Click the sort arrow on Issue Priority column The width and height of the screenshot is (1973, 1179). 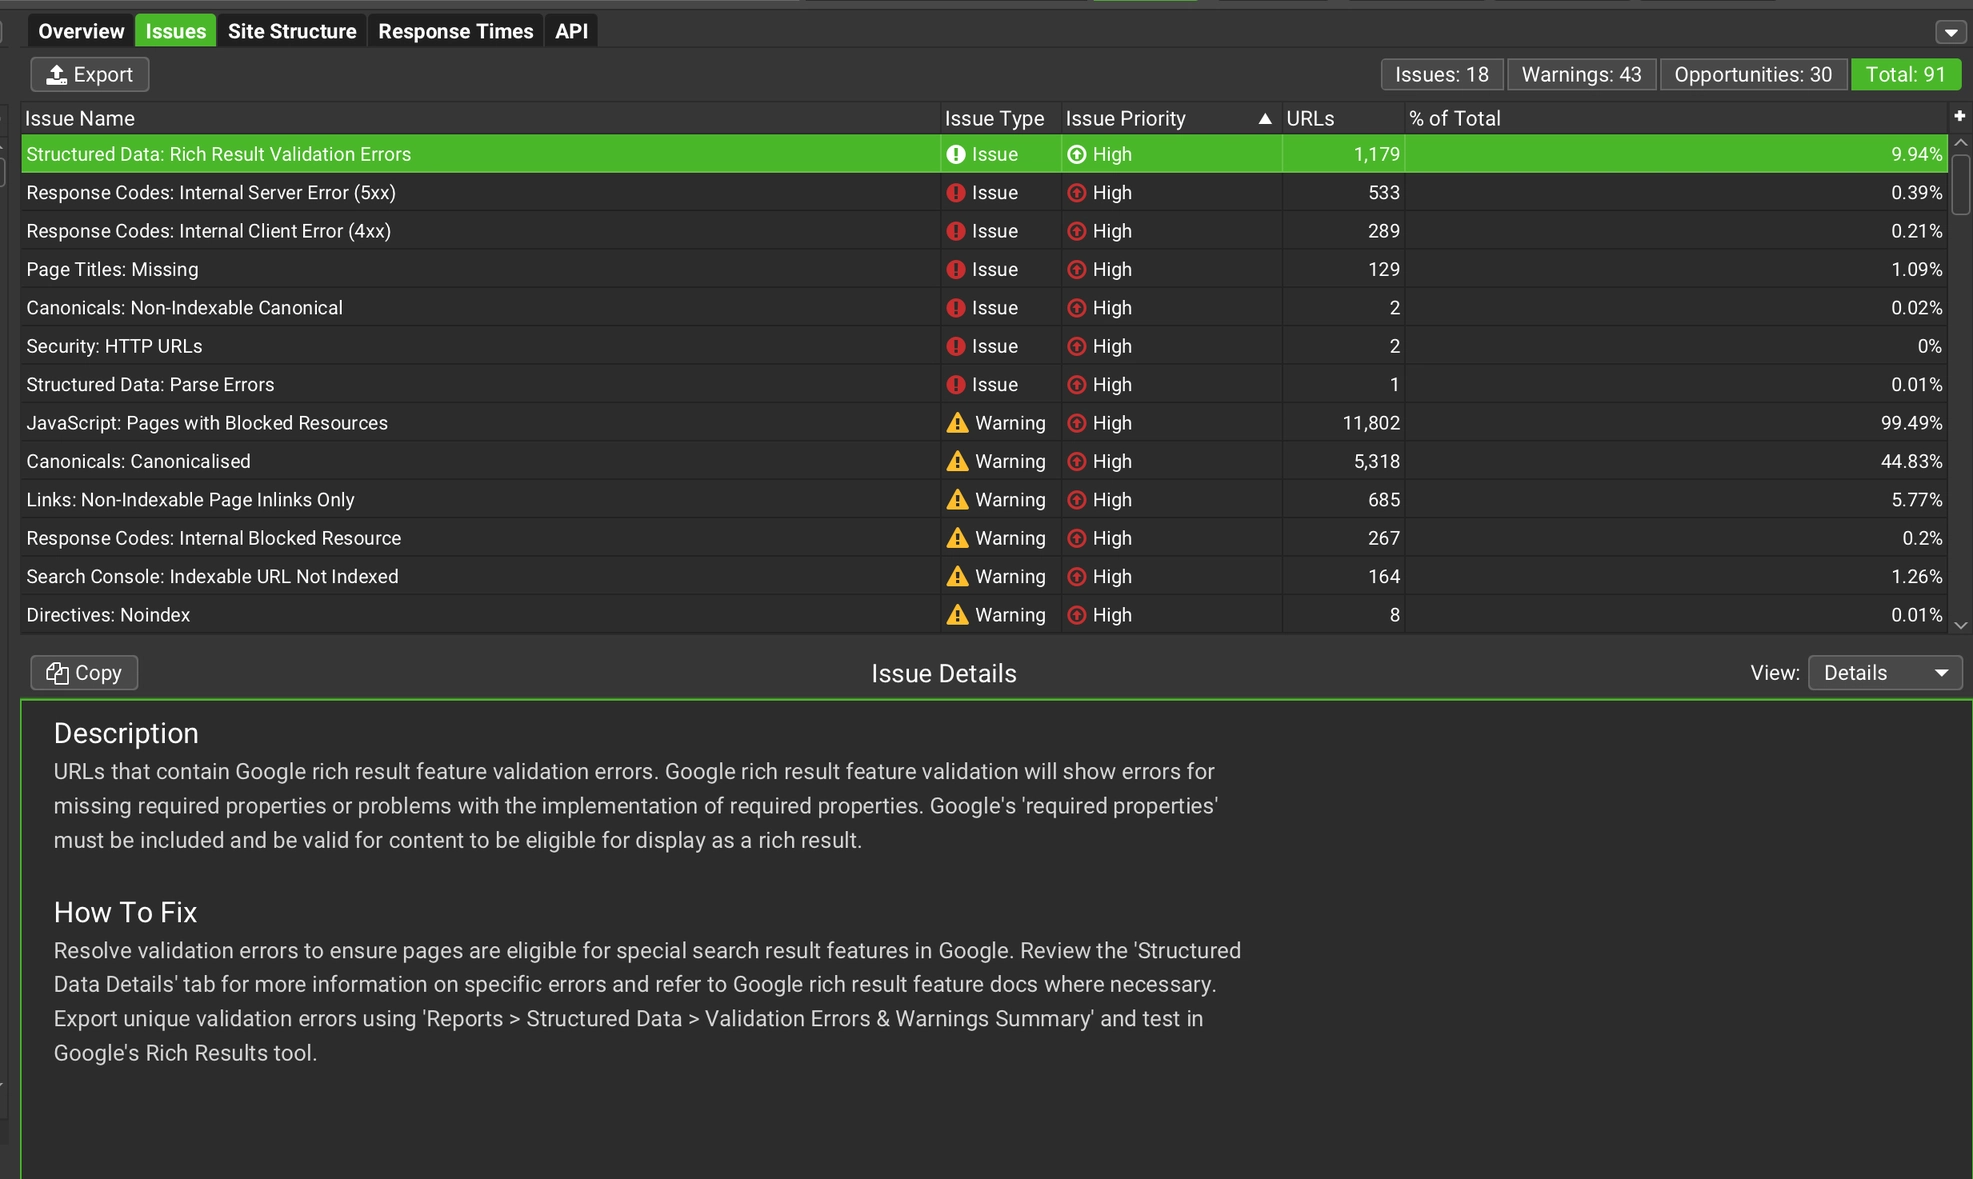[x=1264, y=118]
